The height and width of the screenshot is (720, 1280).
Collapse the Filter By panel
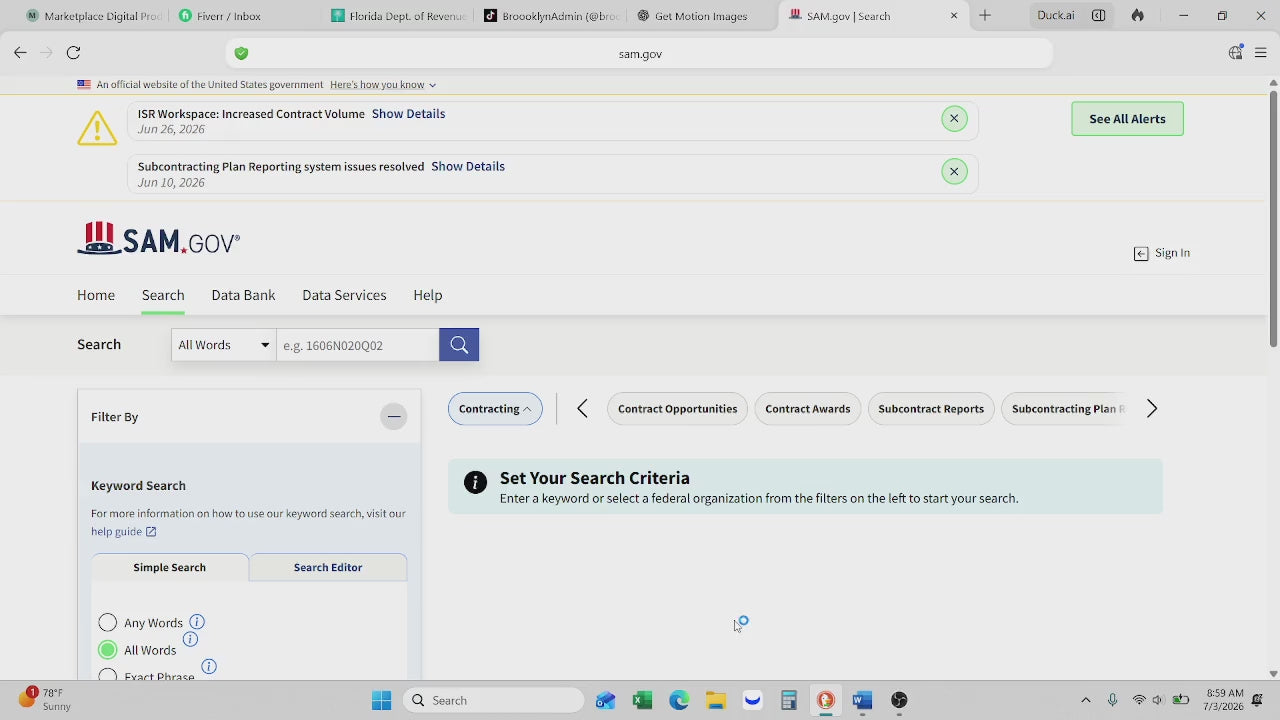pyautogui.click(x=394, y=417)
